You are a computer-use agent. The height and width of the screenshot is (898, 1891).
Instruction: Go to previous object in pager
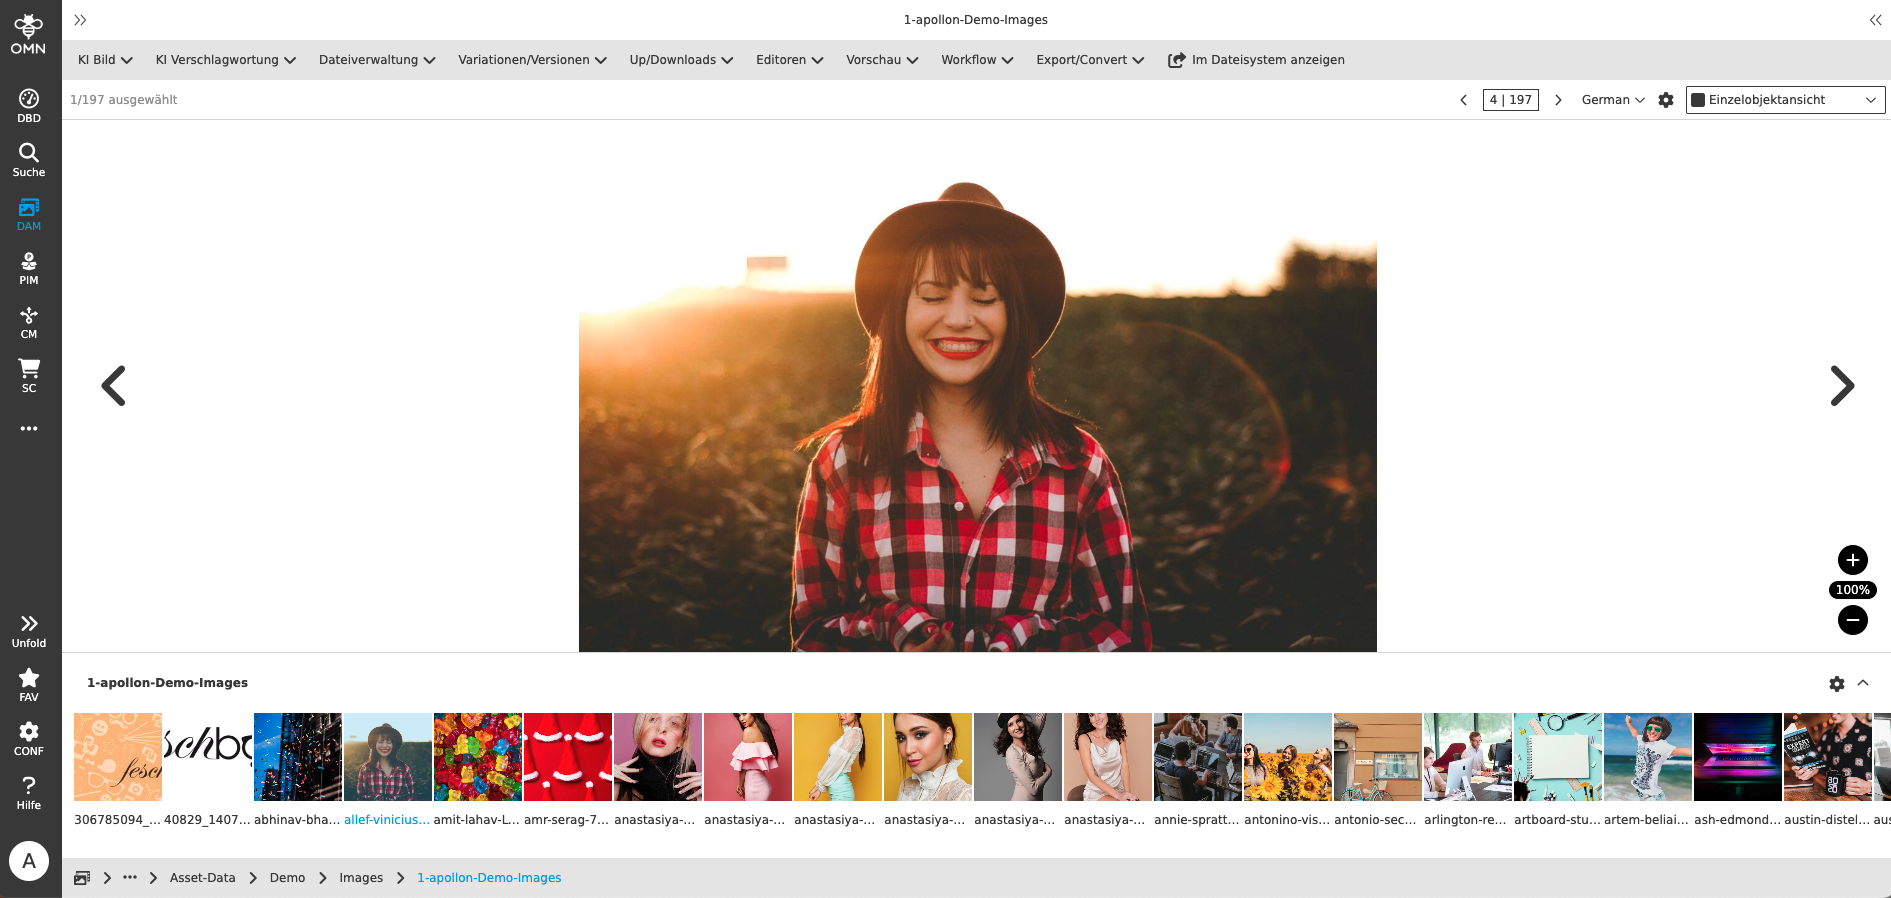(x=1464, y=100)
